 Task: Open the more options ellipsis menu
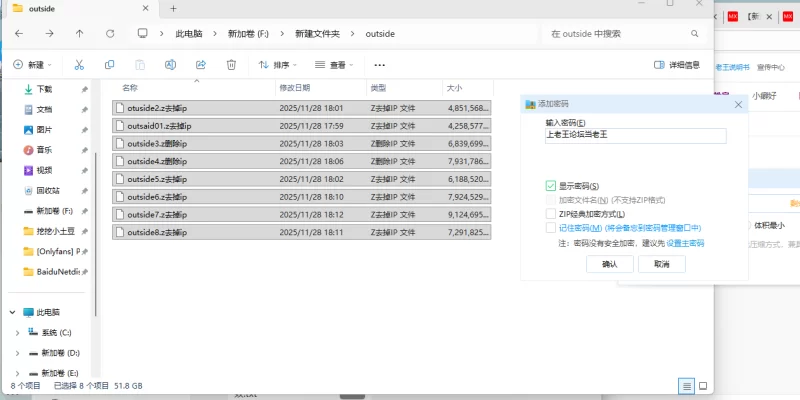click(380, 65)
